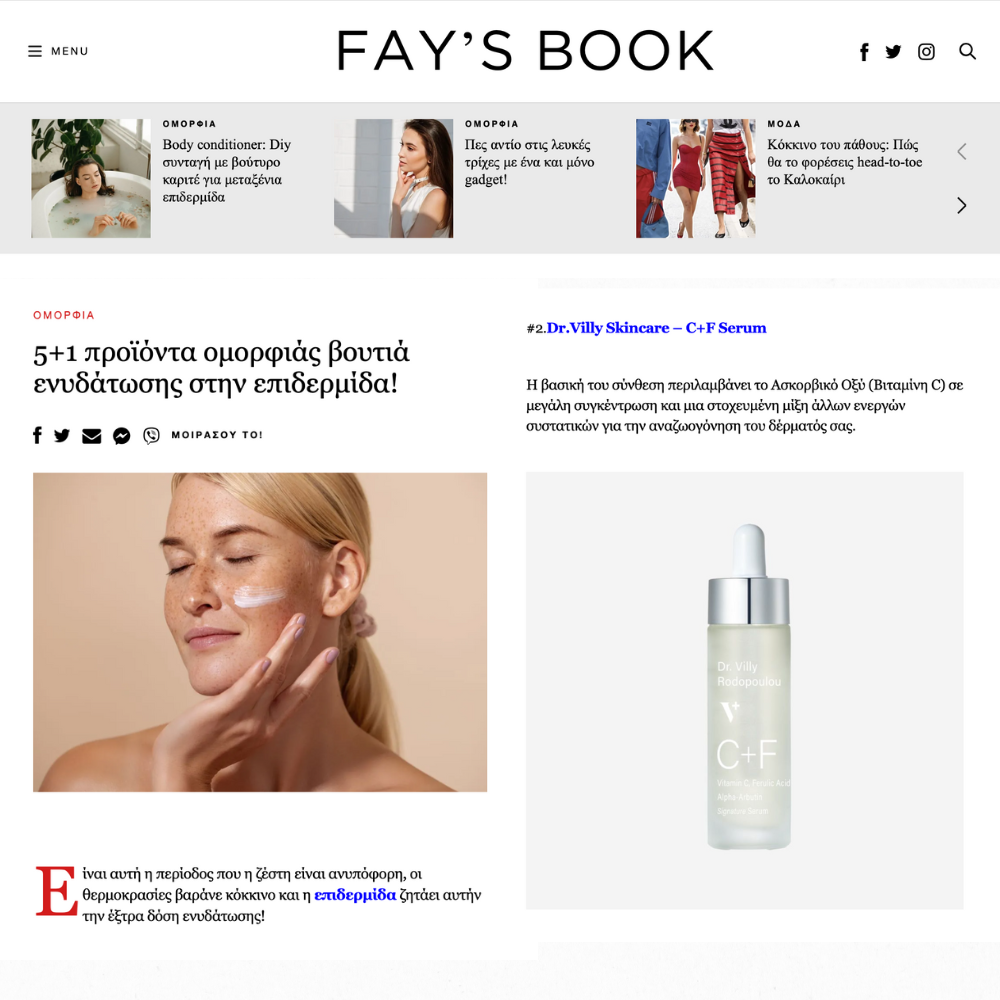Image resolution: width=1000 pixels, height=1000 pixels.
Task: Open the C+F serum bottle image
Action: pyautogui.click(x=744, y=691)
